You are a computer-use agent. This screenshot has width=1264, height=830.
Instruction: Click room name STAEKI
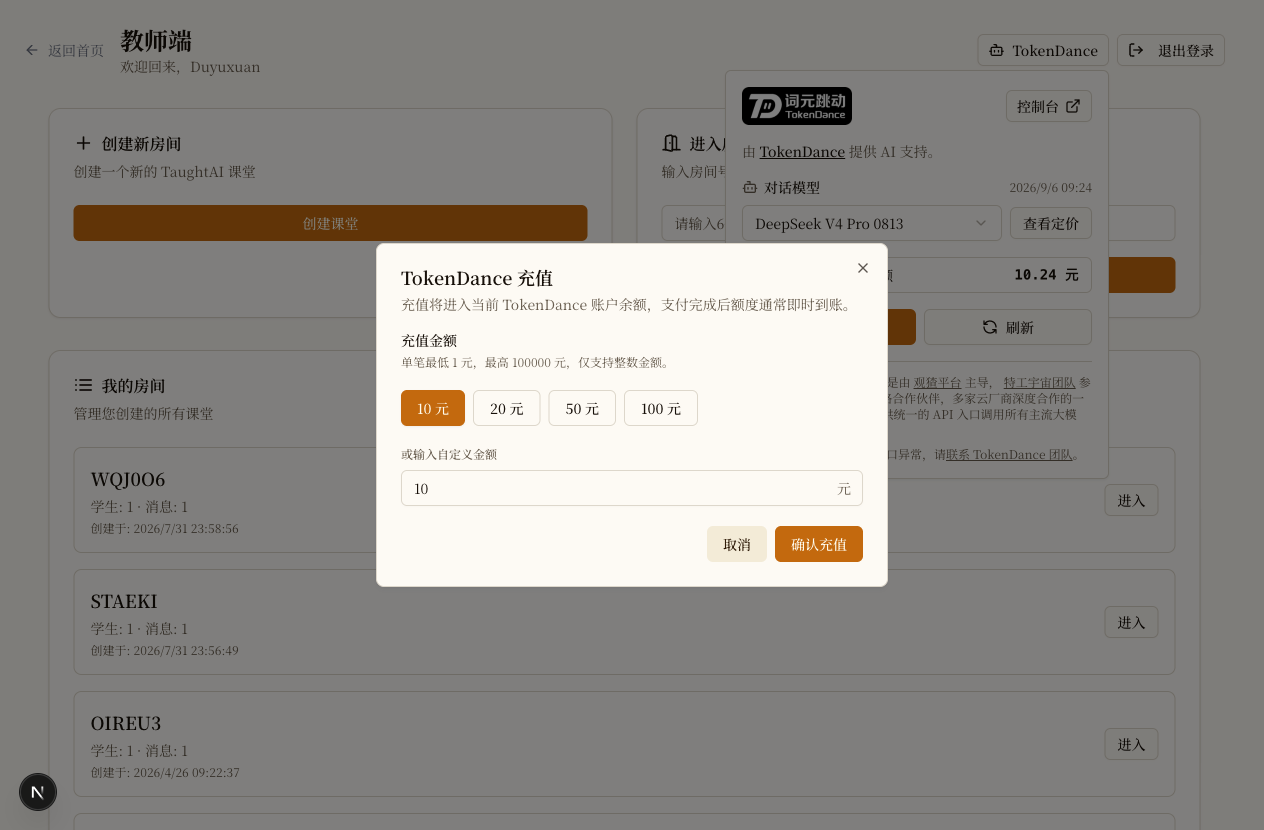[x=124, y=601]
